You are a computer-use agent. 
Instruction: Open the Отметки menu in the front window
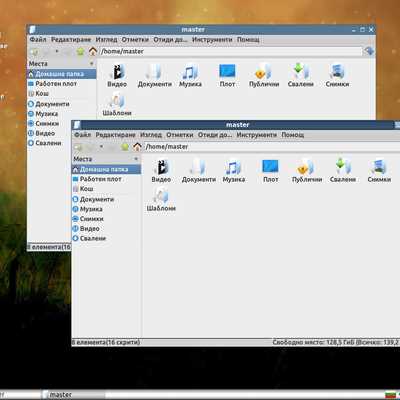(x=180, y=135)
